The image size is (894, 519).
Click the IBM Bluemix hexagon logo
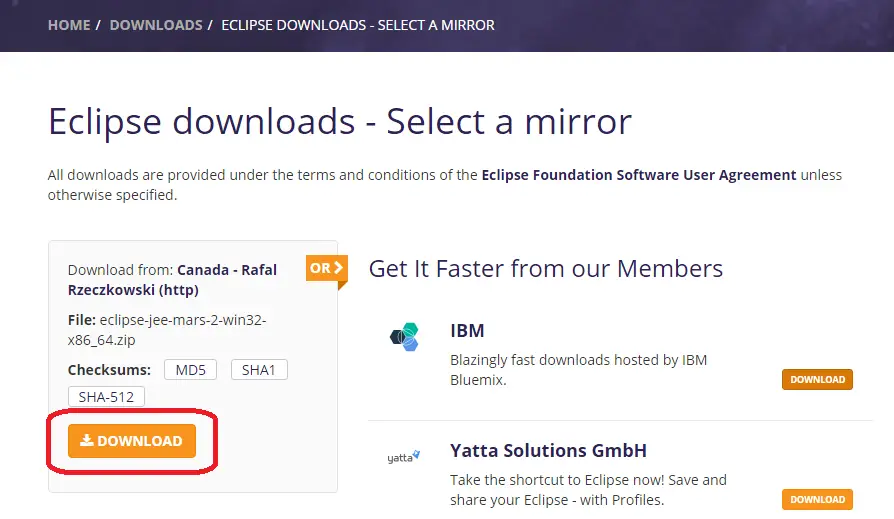(x=404, y=336)
